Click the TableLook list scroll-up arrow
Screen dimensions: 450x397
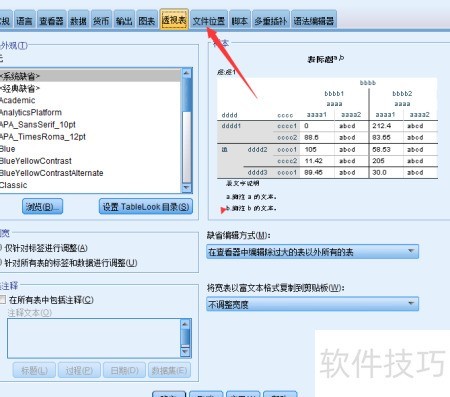[187, 73]
